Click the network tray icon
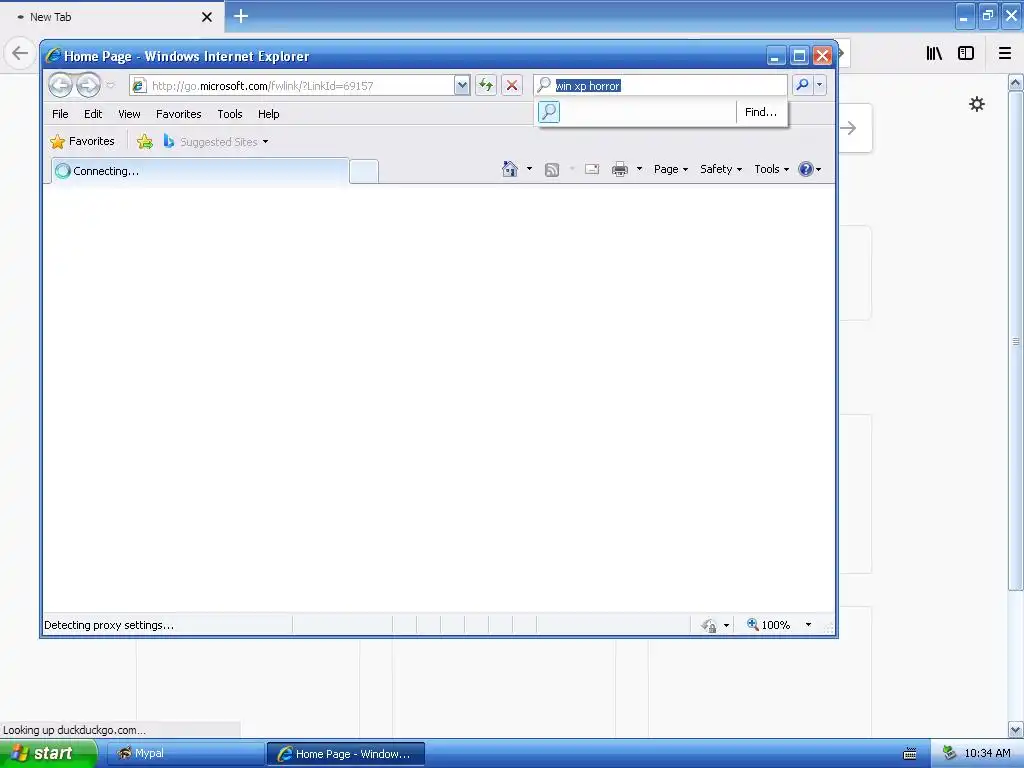Screen dimensions: 1024x768 click(x=949, y=753)
